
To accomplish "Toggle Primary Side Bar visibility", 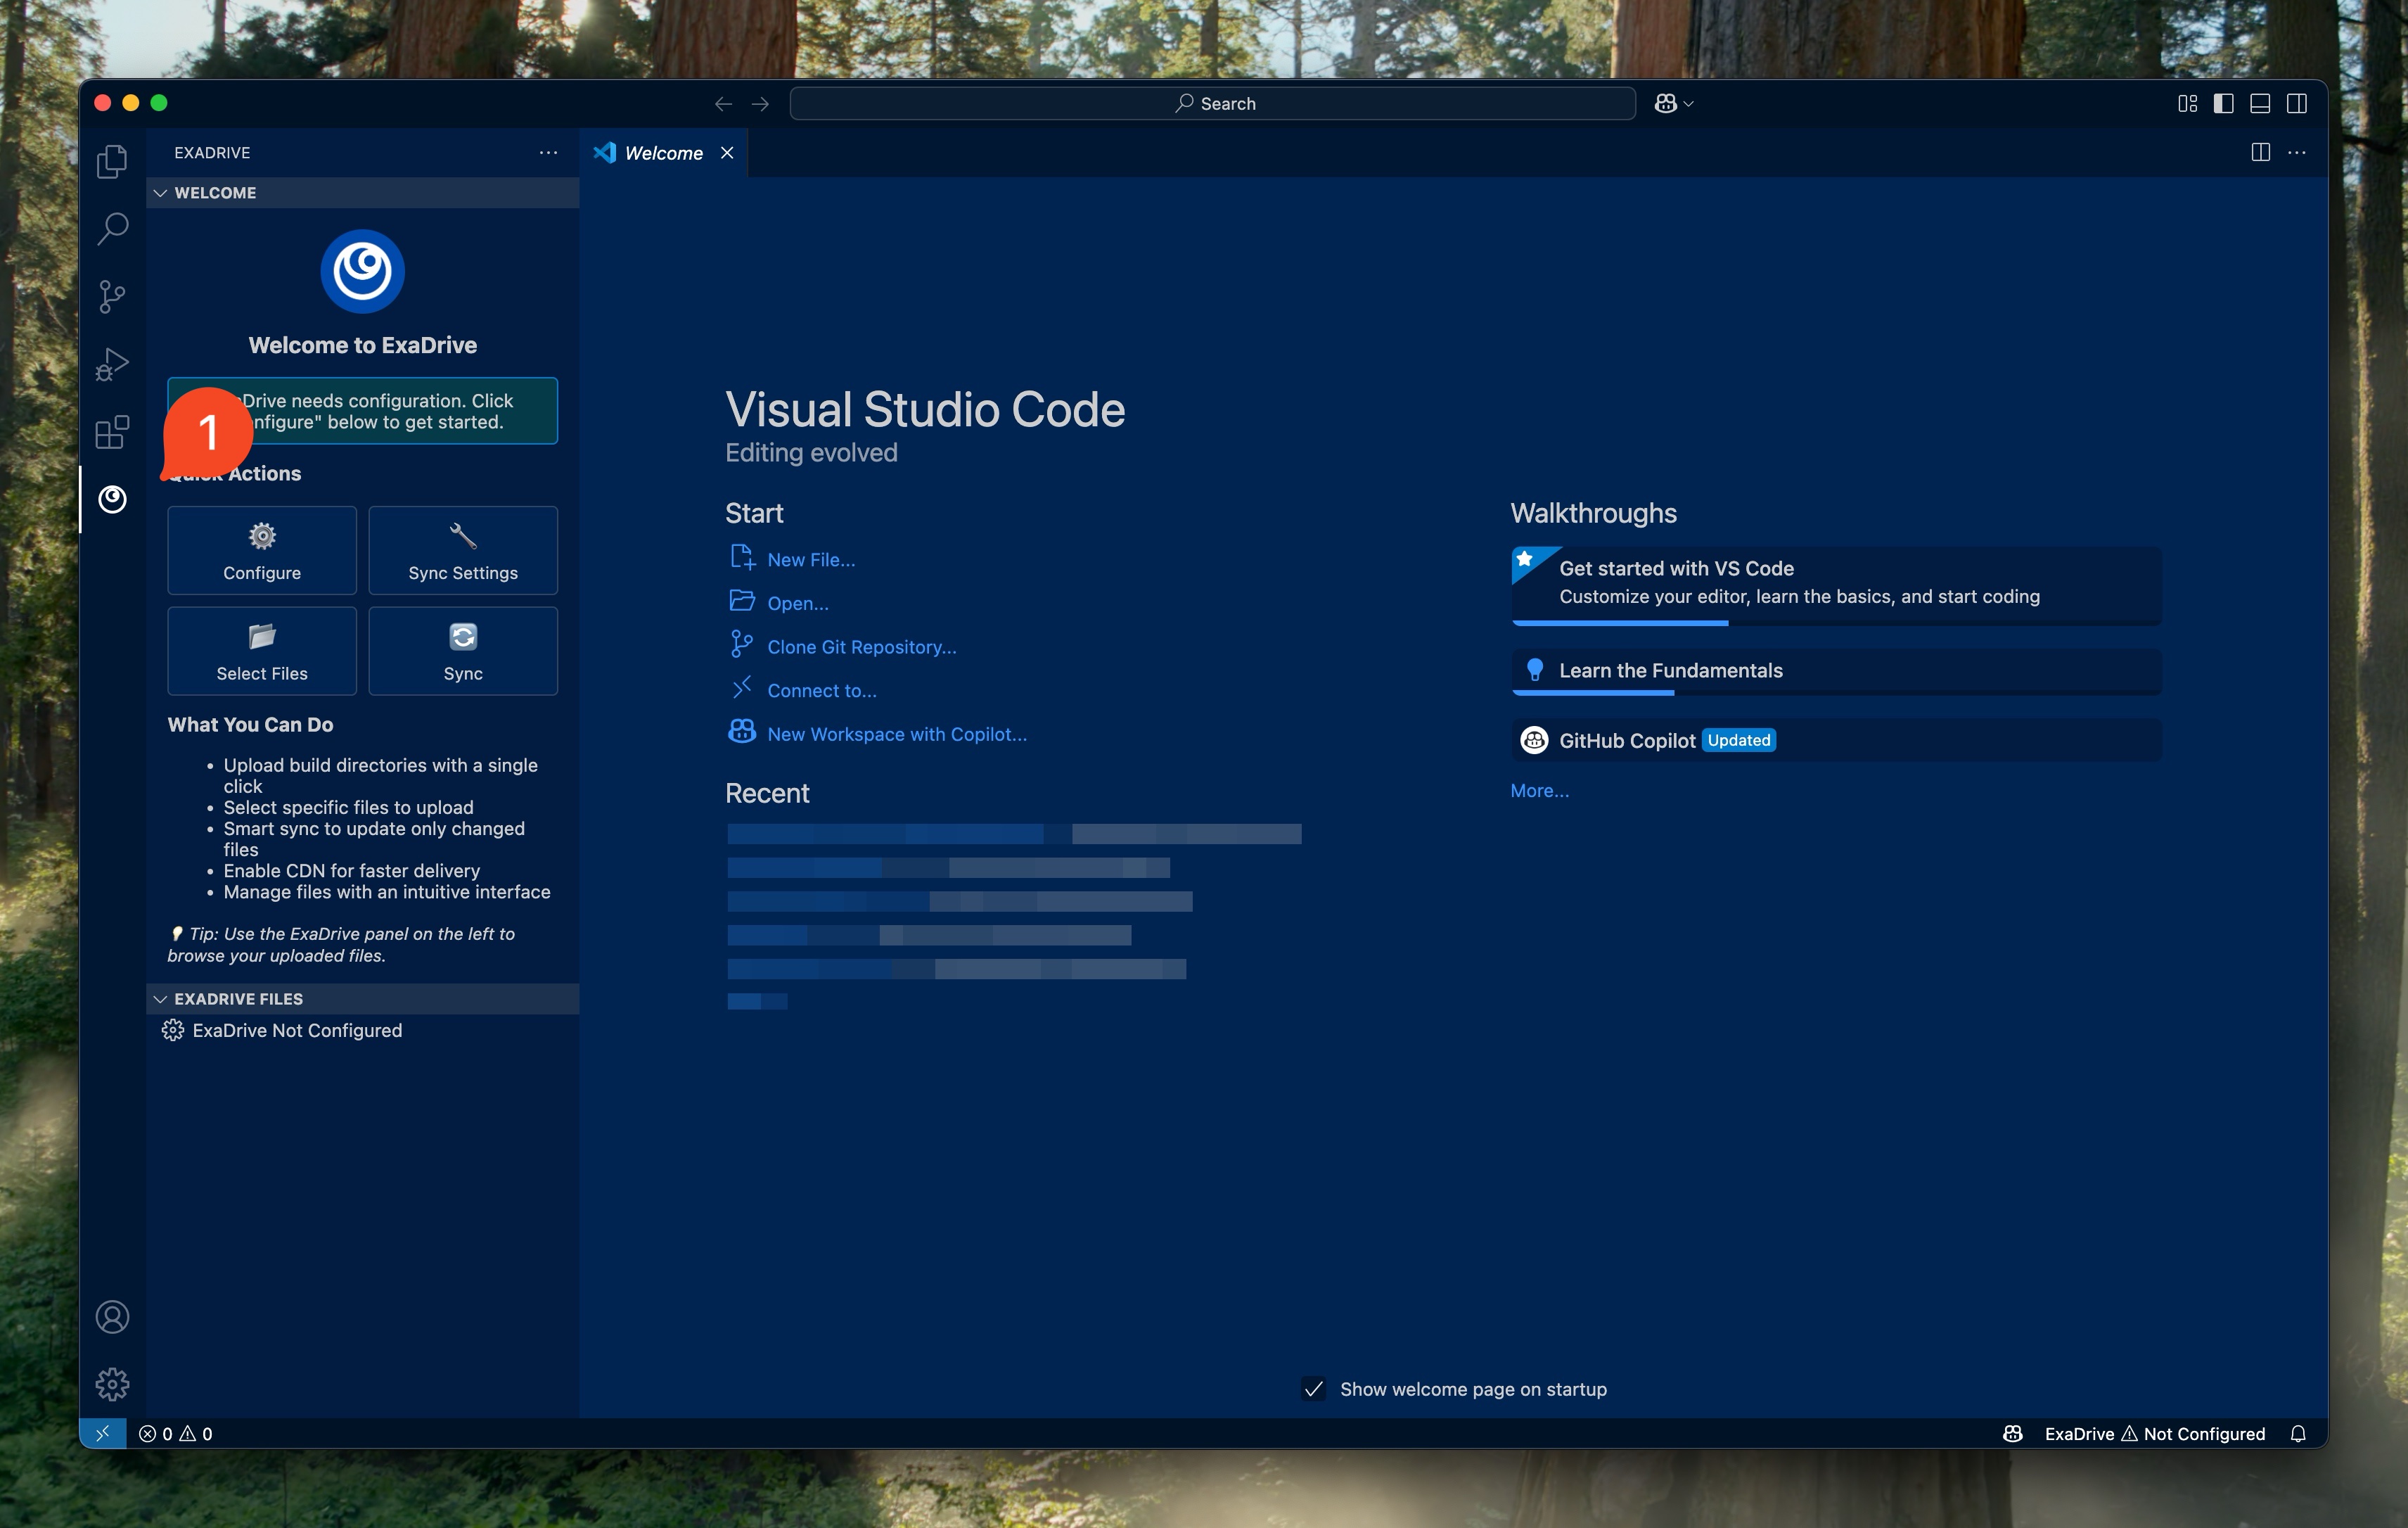I will pyautogui.click(x=2223, y=104).
